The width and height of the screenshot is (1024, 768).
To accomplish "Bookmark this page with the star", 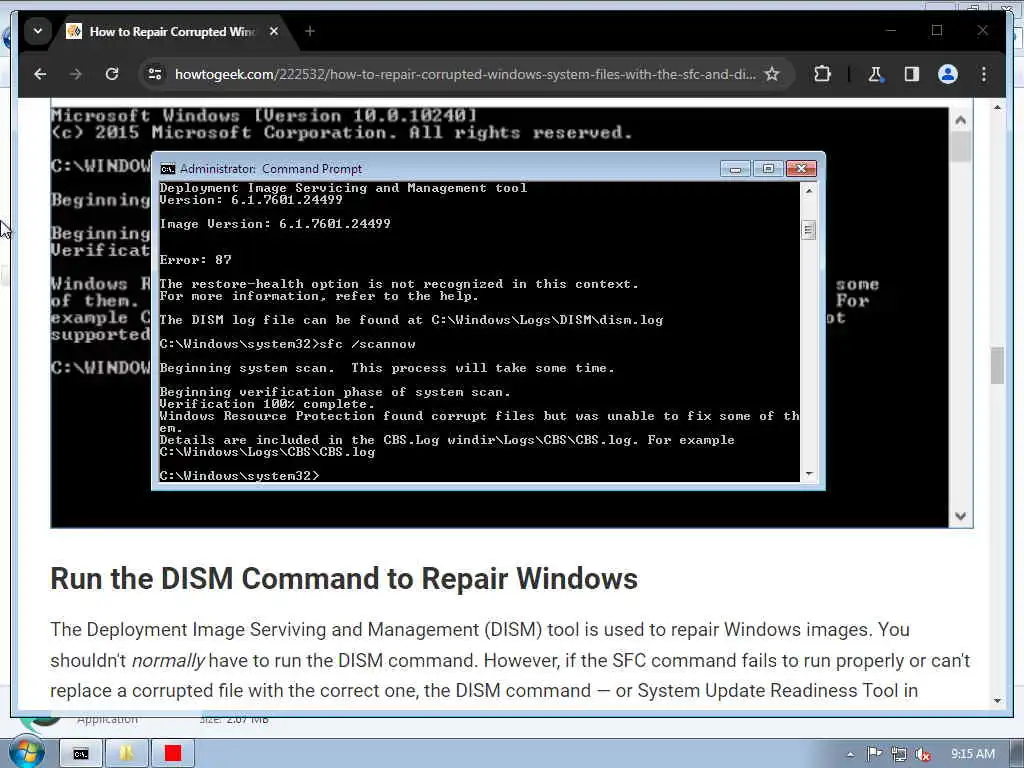I will 772,74.
